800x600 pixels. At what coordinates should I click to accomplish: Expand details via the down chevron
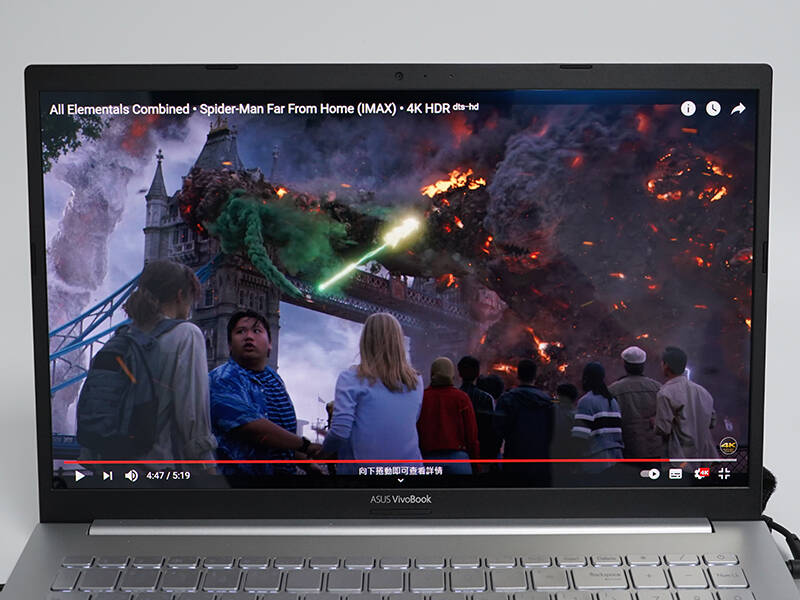coord(401,480)
